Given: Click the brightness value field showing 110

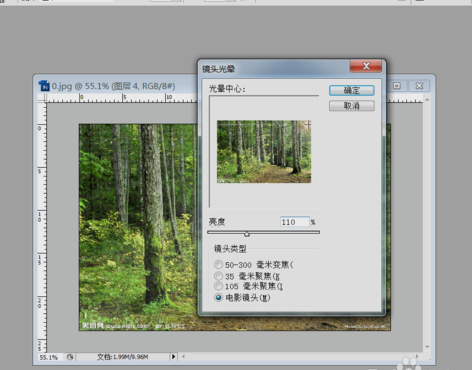Looking at the screenshot, I should 295,222.
